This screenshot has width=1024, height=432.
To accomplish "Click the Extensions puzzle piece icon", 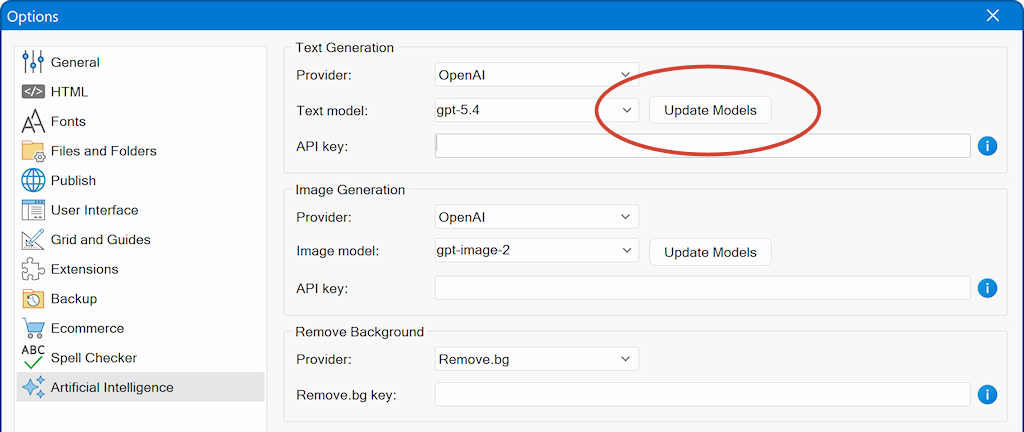I will click(x=33, y=269).
